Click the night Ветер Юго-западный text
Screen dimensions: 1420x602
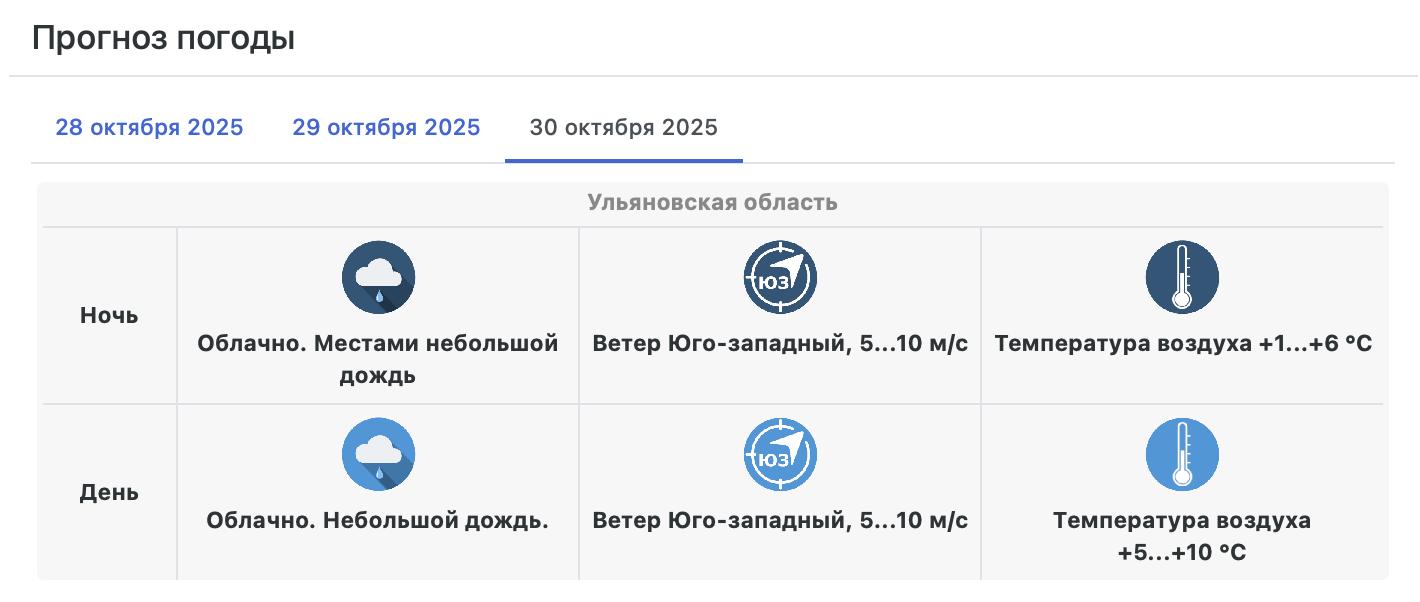780,344
